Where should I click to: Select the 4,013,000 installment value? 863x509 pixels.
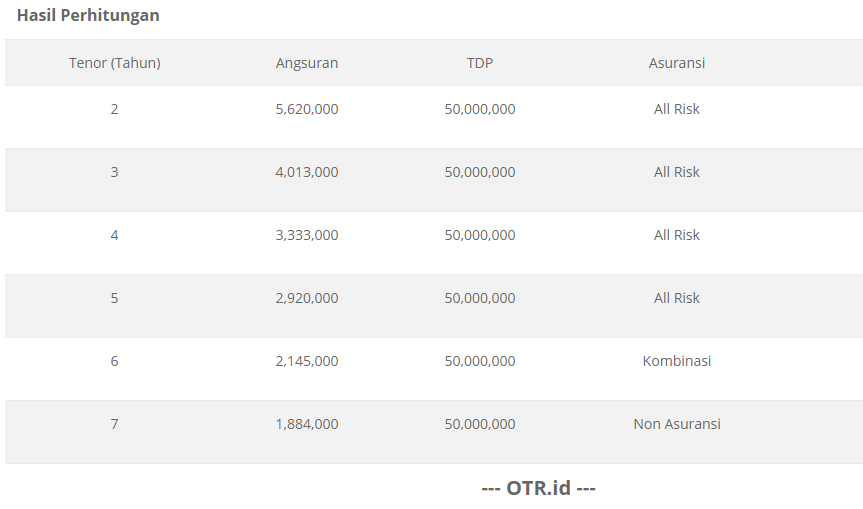[307, 172]
